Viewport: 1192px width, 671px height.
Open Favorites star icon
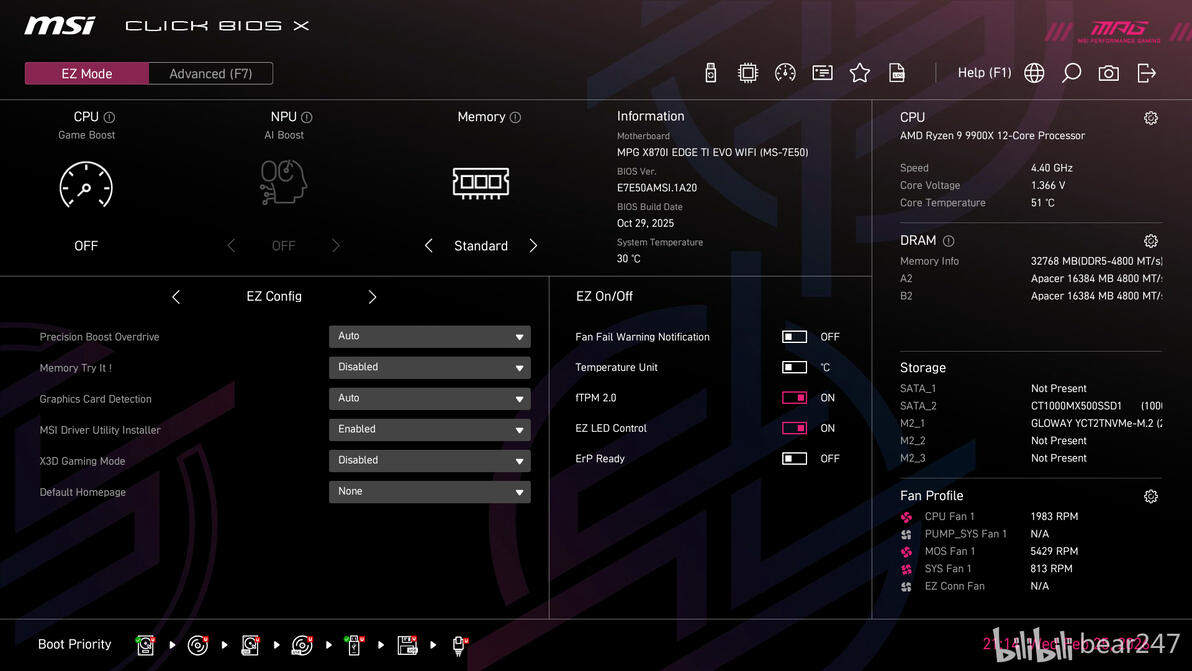[x=860, y=73]
